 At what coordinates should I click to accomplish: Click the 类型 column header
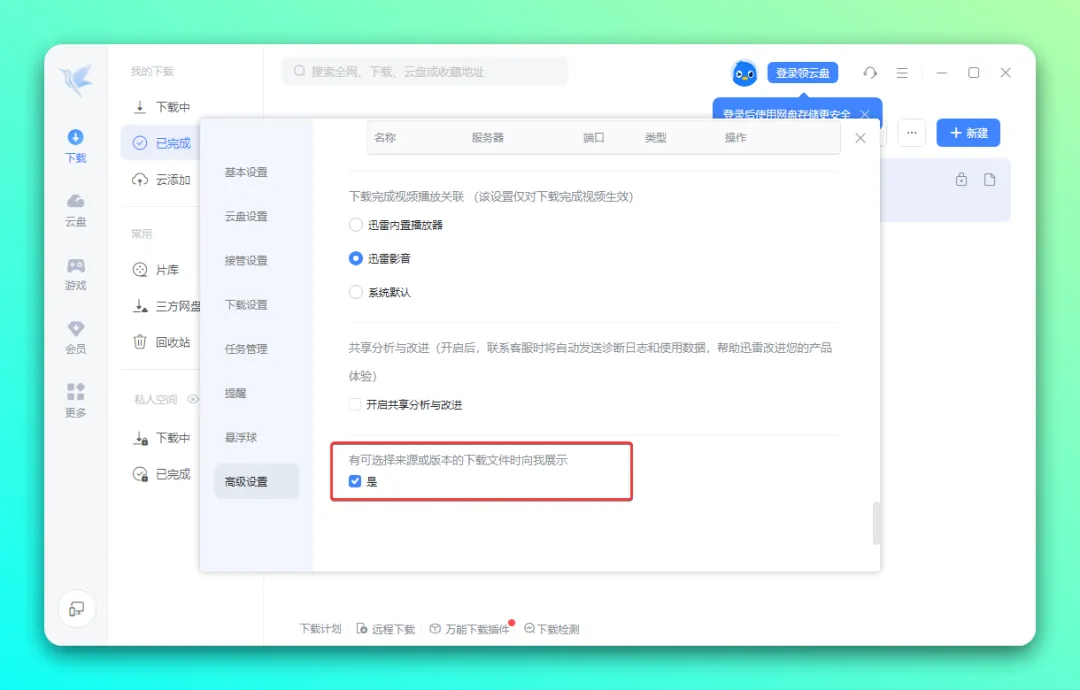coord(656,138)
